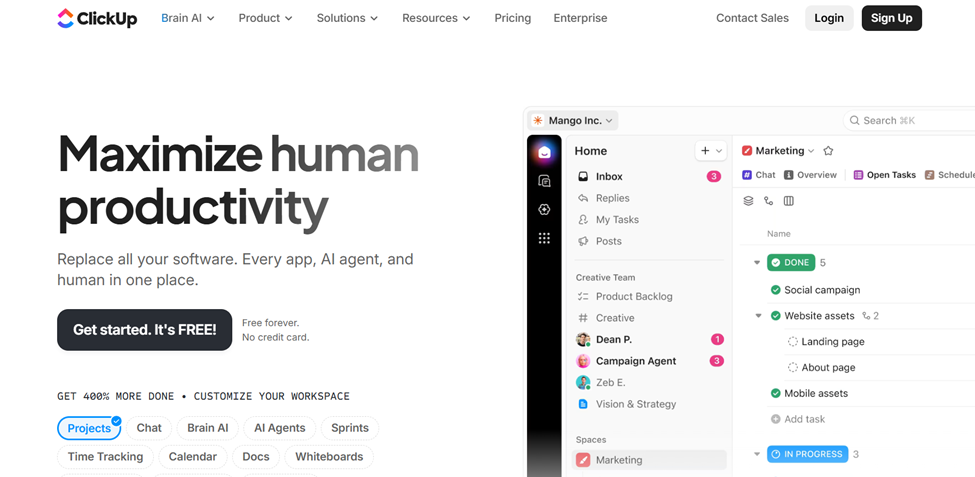Open the Inbox item in the sidebar

point(609,176)
